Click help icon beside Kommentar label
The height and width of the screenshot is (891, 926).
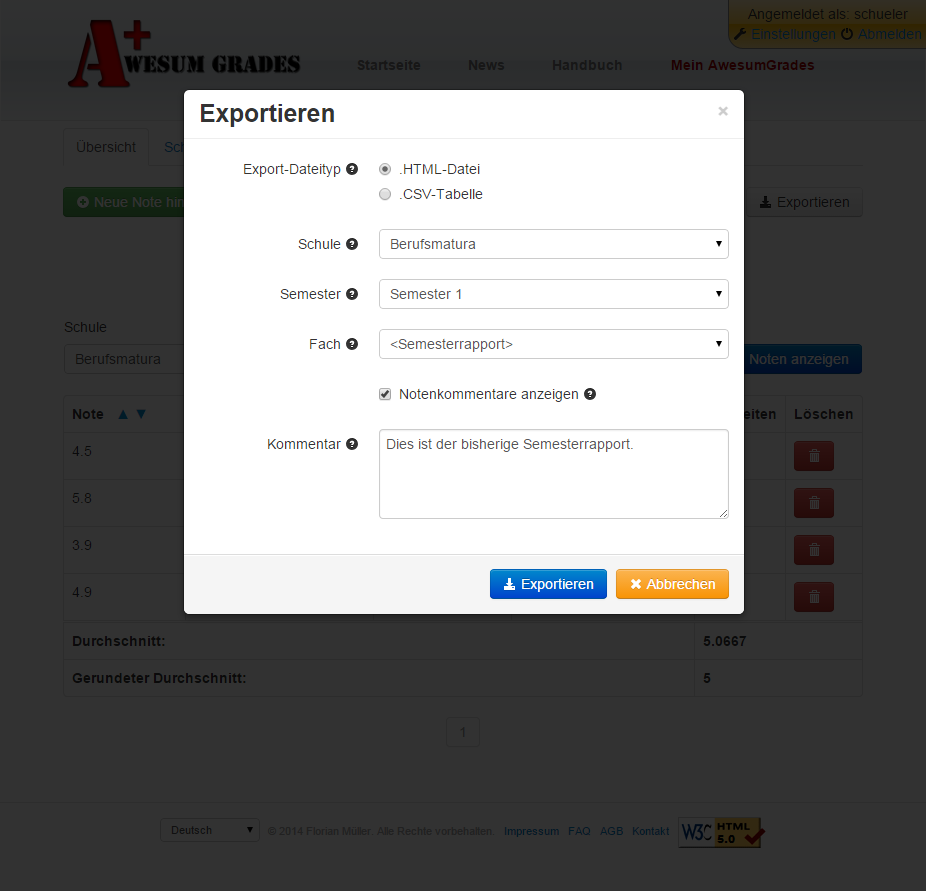(352, 444)
